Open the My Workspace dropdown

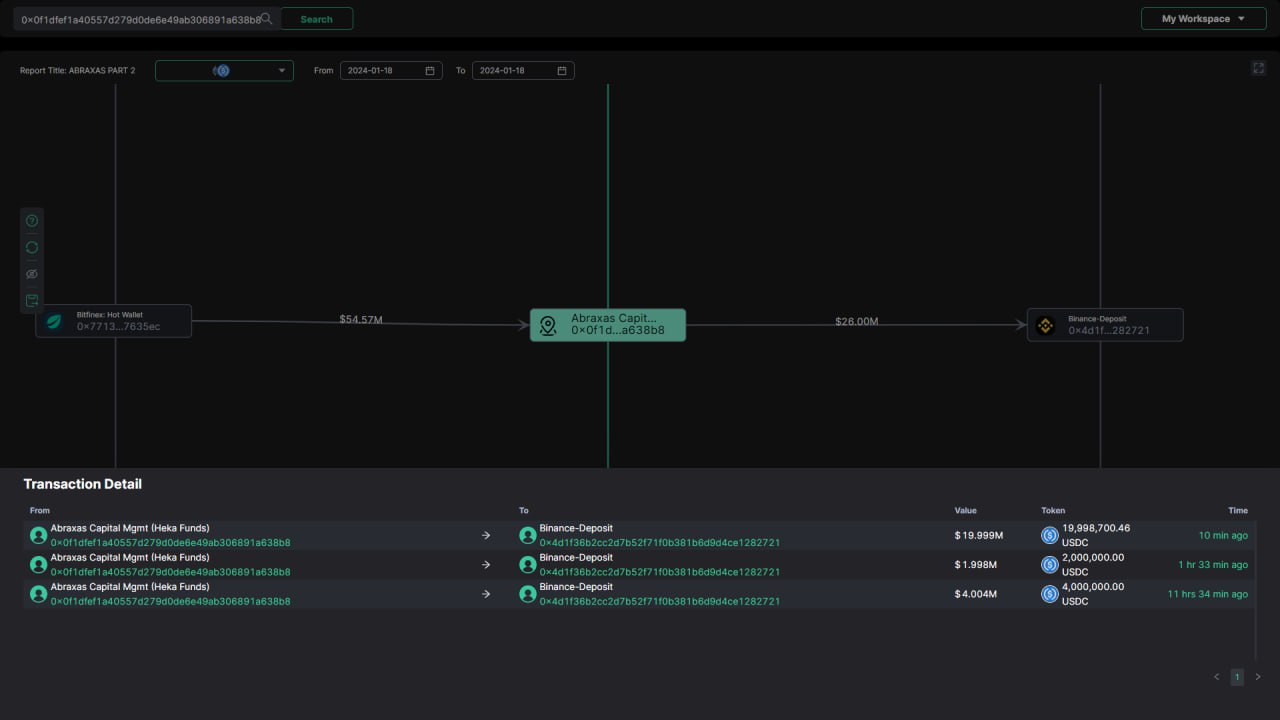pos(1203,19)
